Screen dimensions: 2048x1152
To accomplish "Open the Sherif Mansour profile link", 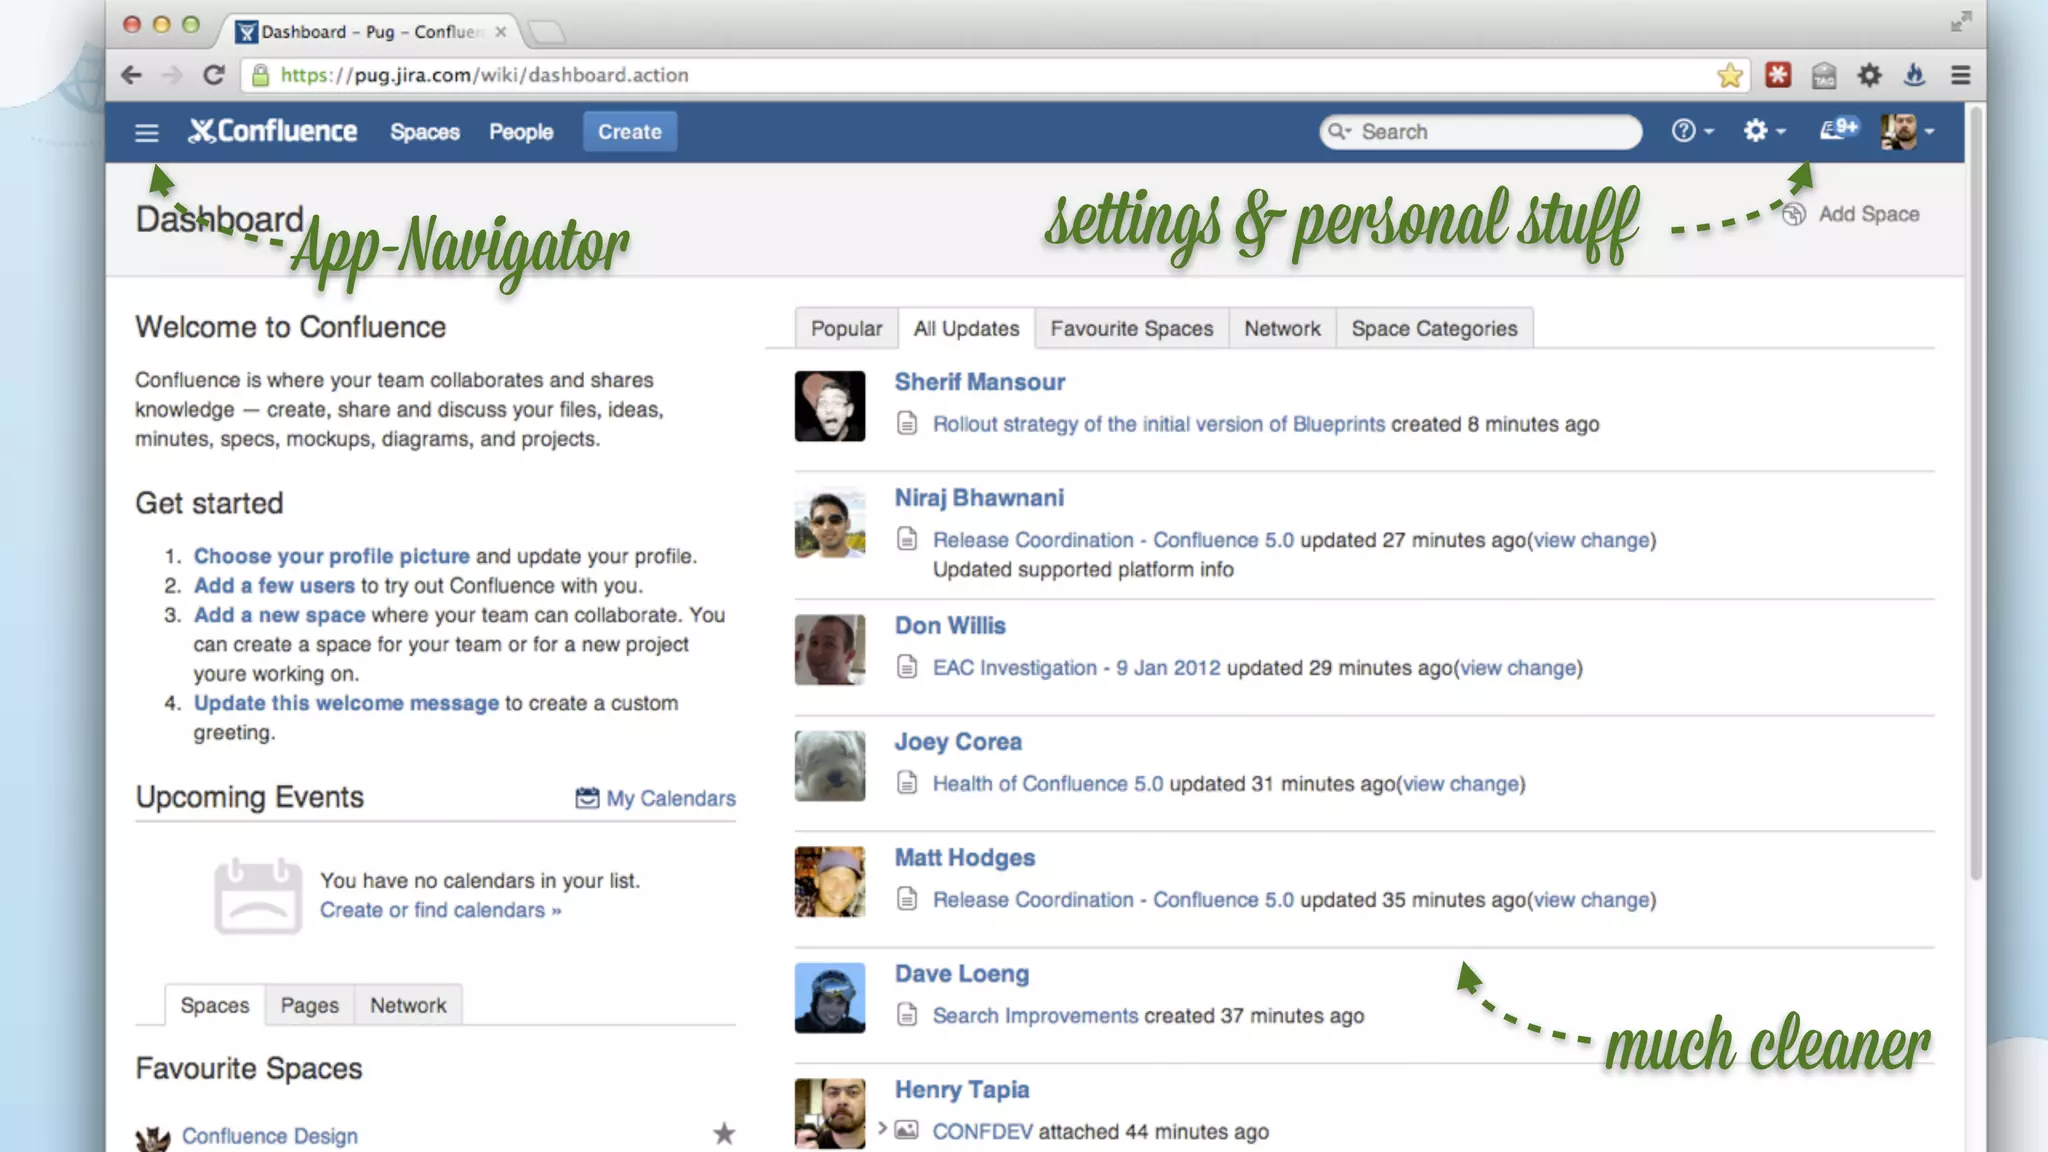I will coord(979,382).
